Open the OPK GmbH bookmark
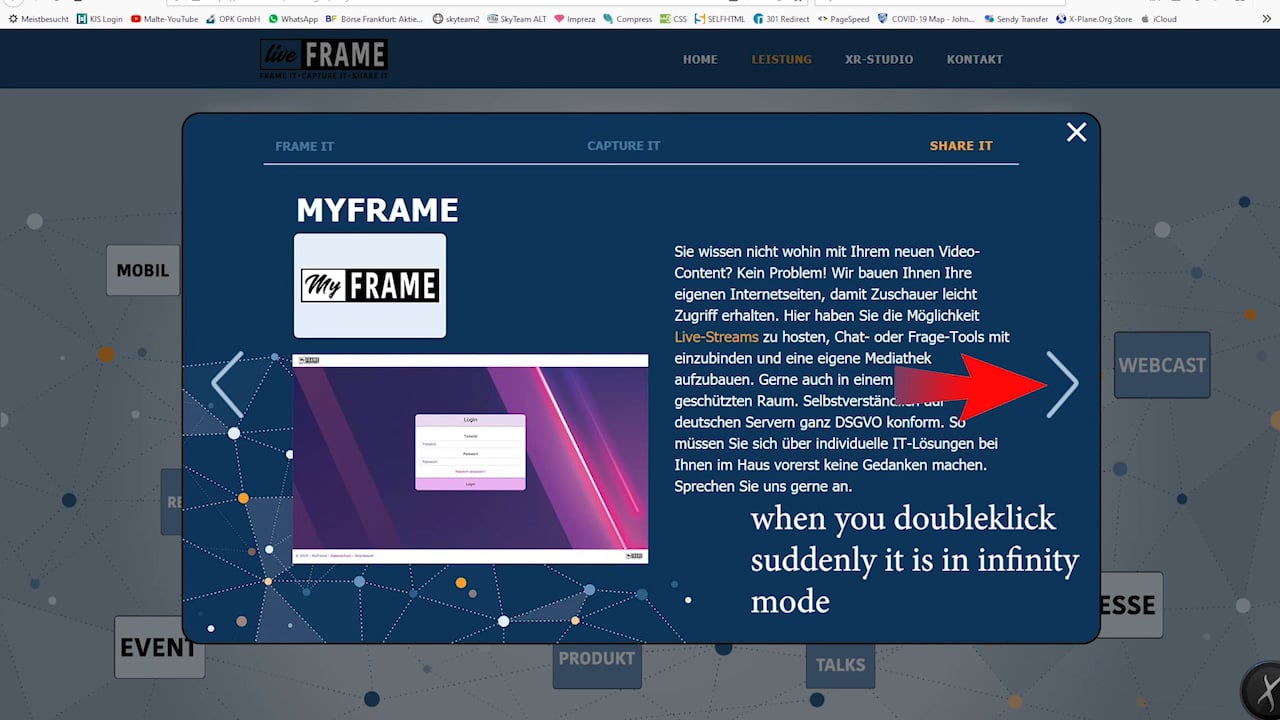The image size is (1280, 720). tap(233, 19)
